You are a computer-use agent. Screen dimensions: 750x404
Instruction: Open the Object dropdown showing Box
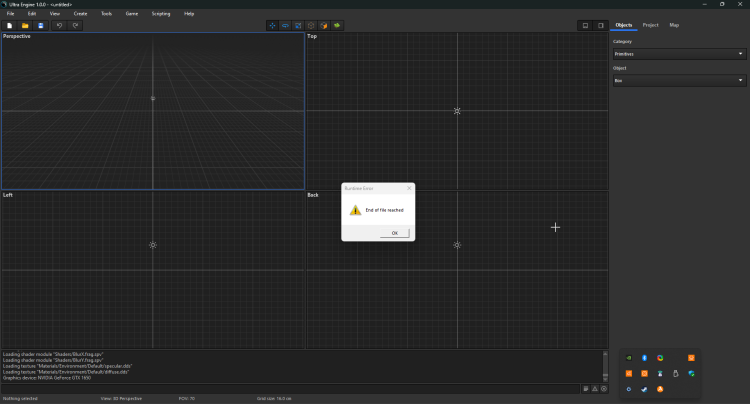coord(679,80)
